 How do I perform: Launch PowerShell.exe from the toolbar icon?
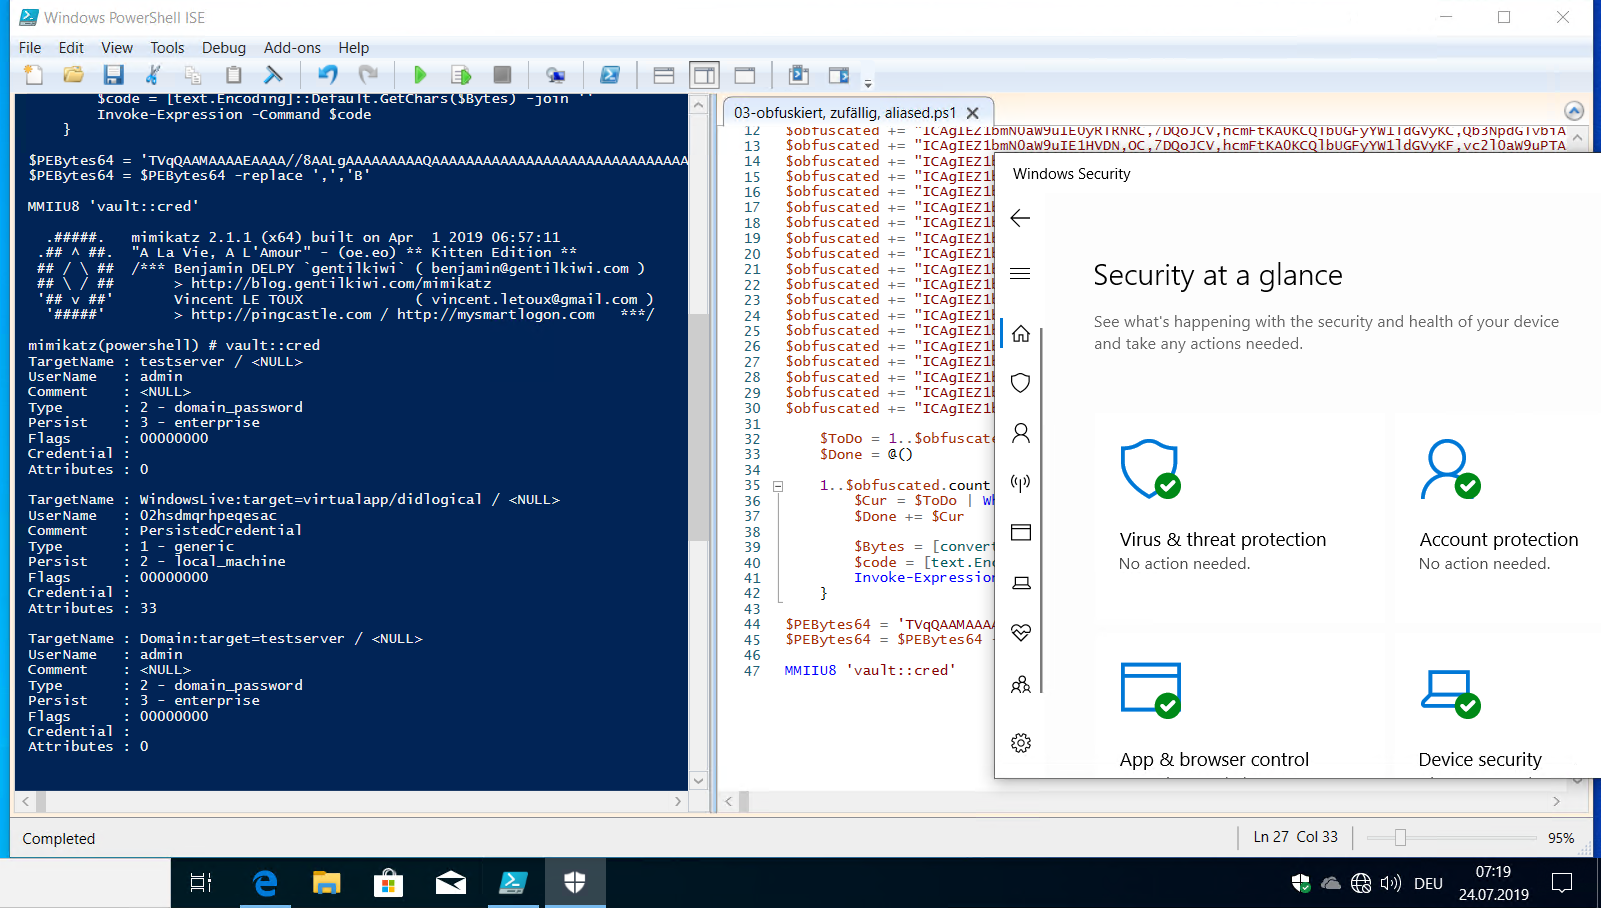609,75
